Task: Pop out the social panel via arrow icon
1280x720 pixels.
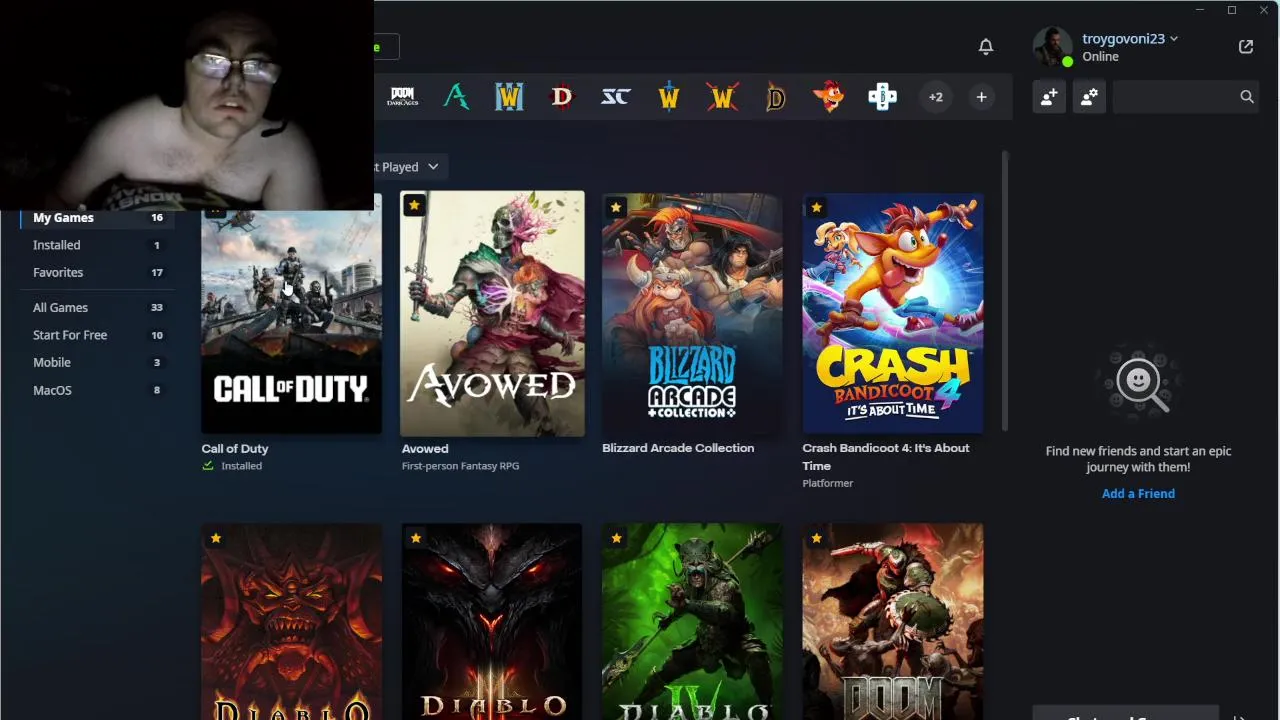Action: click(x=1246, y=47)
